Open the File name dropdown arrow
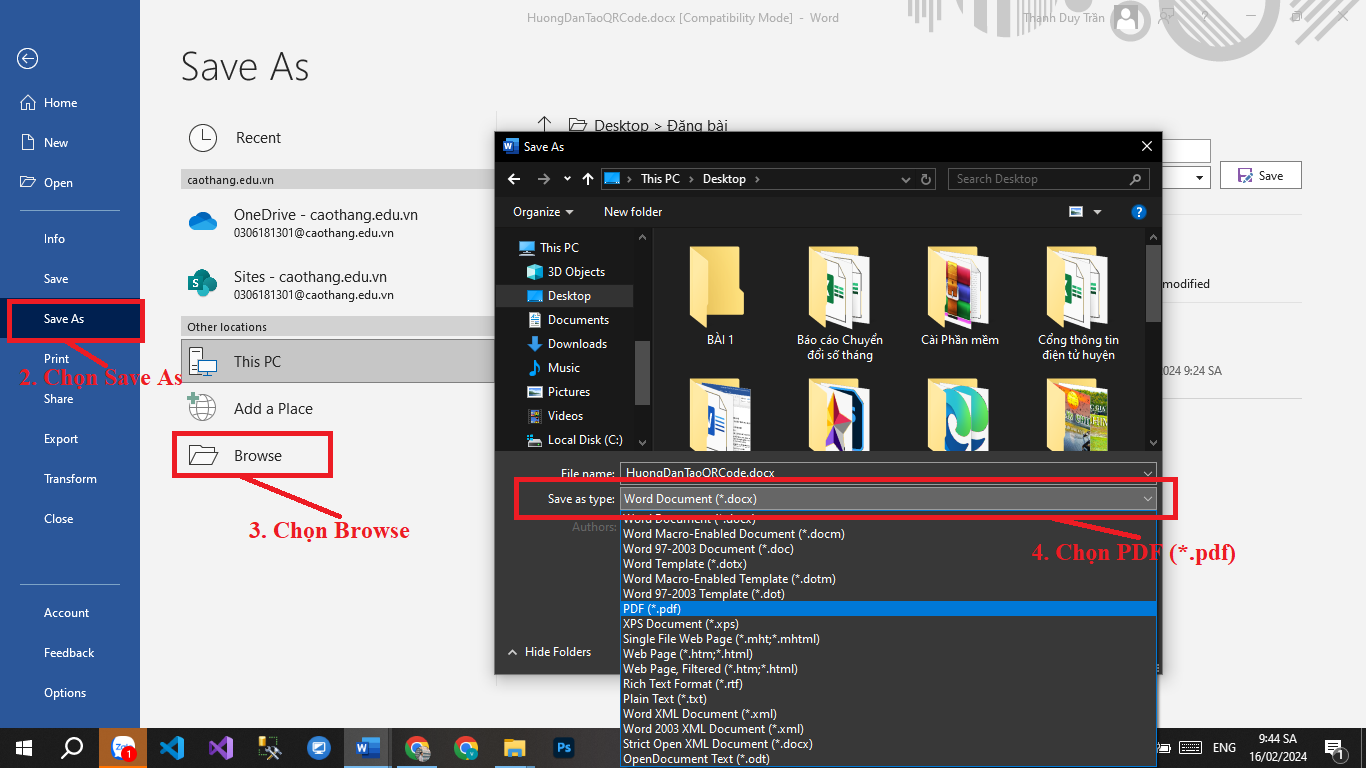 point(1147,472)
